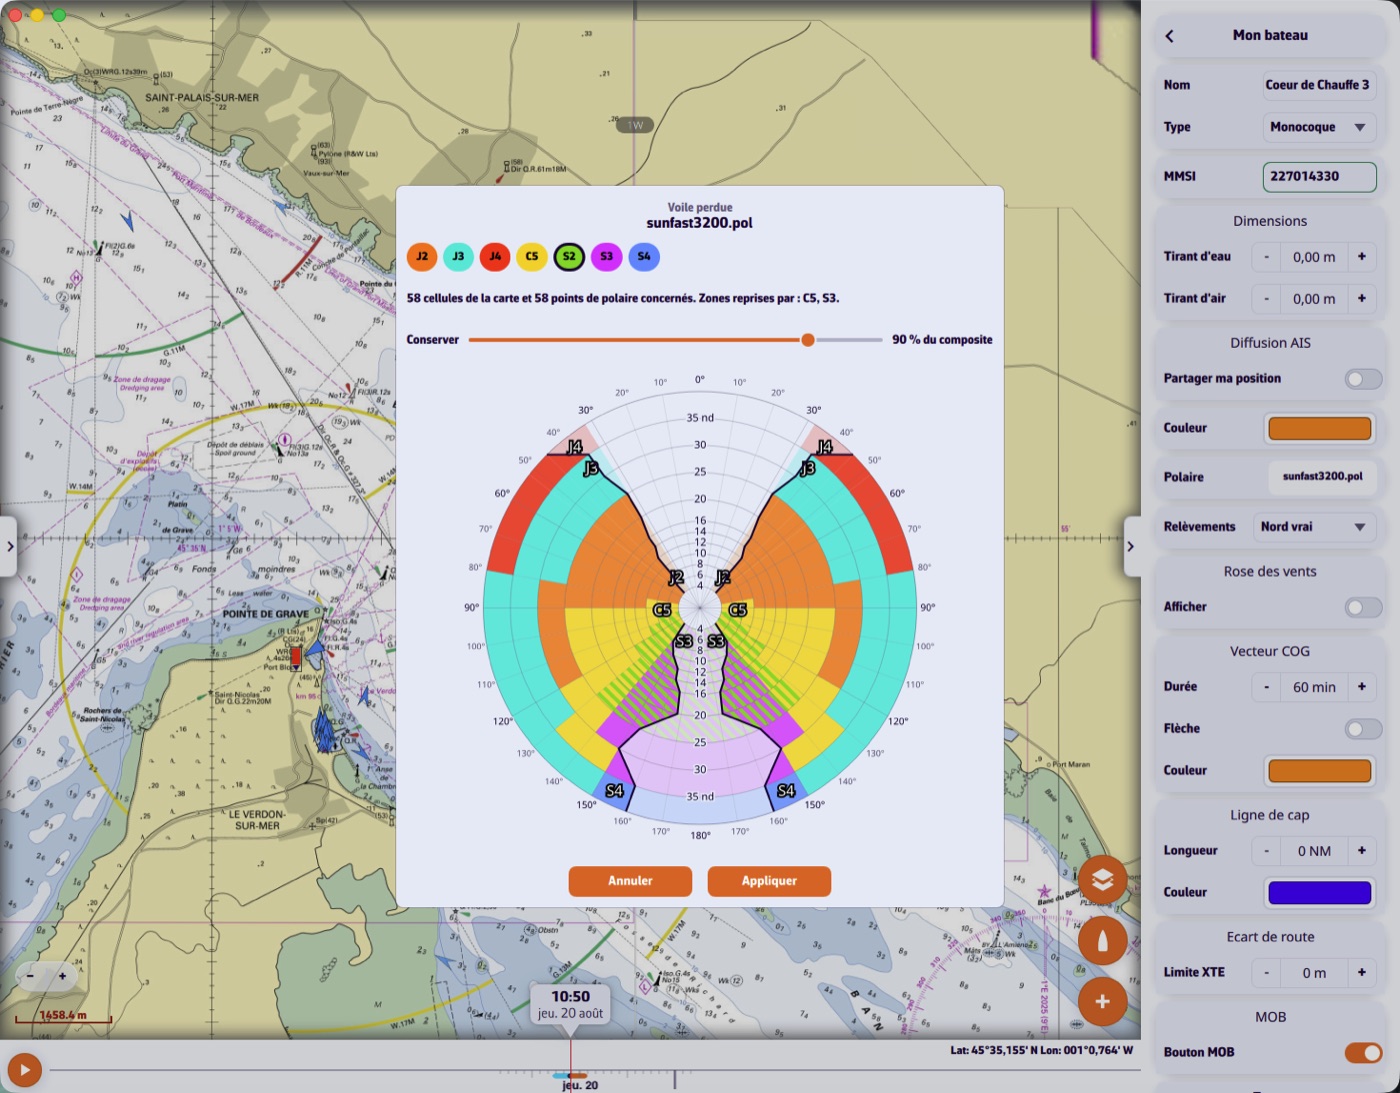The height and width of the screenshot is (1093, 1400).
Task: Increase Limite XTE with plus
Action: coord(1361,973)
